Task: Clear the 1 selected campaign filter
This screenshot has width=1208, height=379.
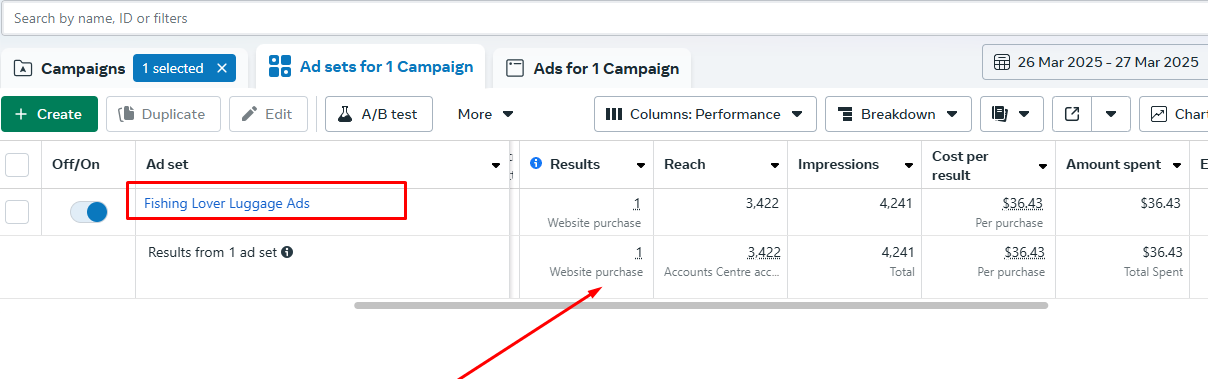Action: (222, 68)
